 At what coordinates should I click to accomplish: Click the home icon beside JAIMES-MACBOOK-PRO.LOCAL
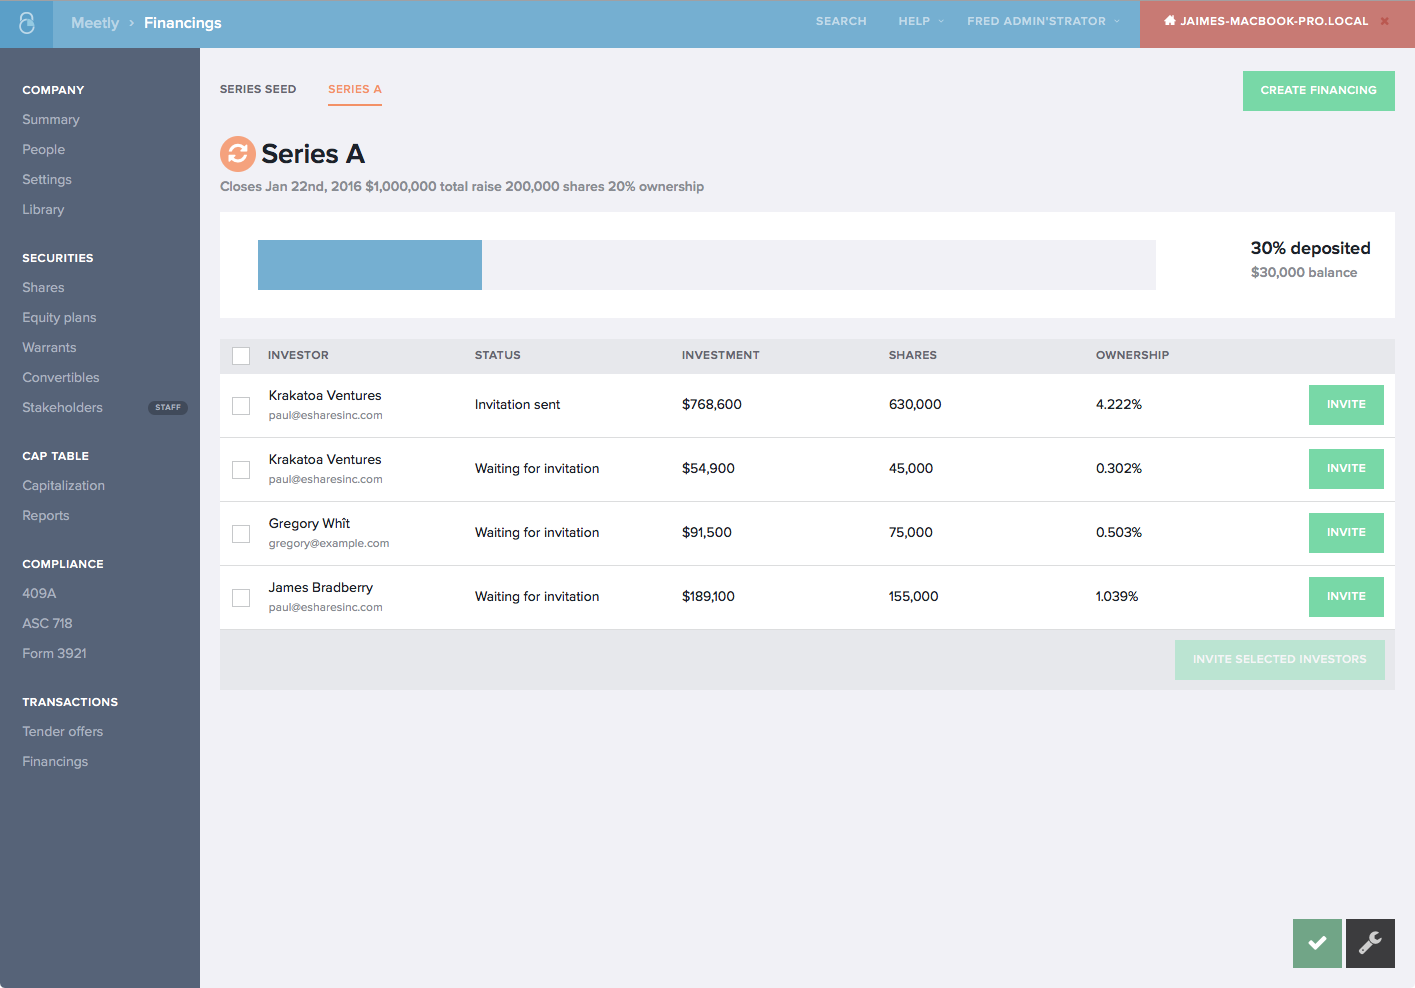point(1169,21)
